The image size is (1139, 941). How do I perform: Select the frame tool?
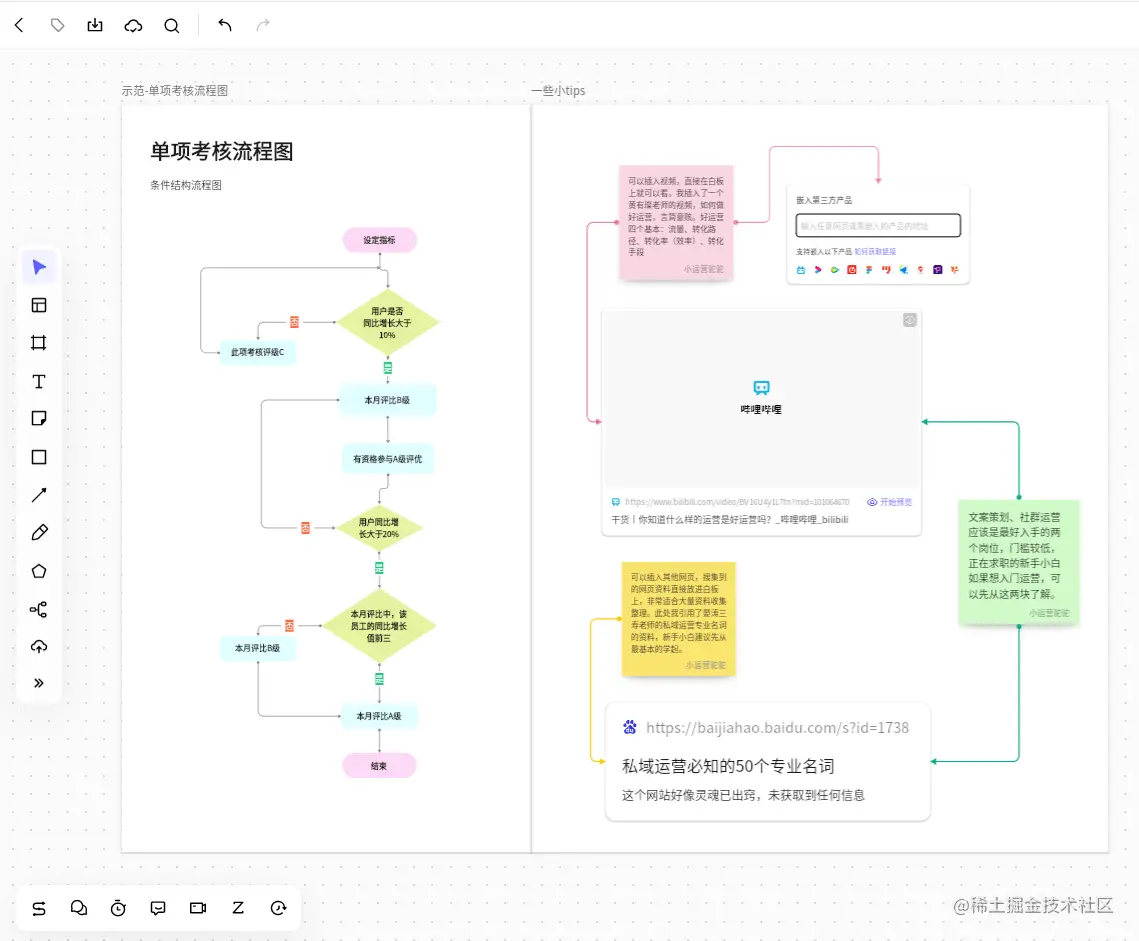pyautogui.click(x=38, y=342)
